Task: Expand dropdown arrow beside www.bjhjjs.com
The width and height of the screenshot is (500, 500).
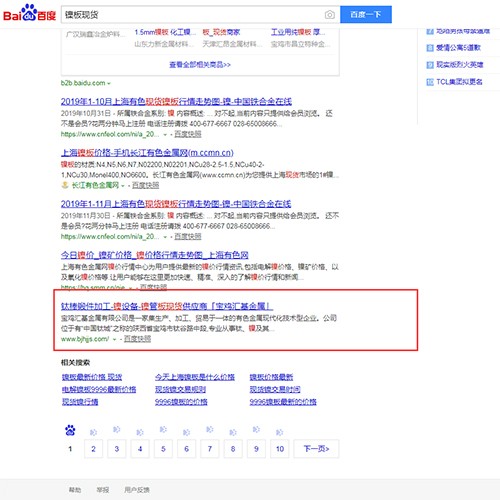Action: (x=114, y=339)
